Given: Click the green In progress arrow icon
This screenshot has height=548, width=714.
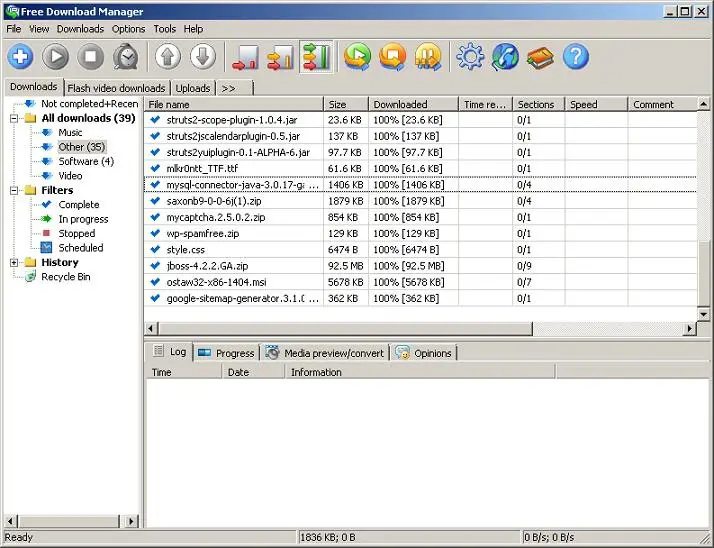Looking at the screenshot, I should [x=46, y=219].
